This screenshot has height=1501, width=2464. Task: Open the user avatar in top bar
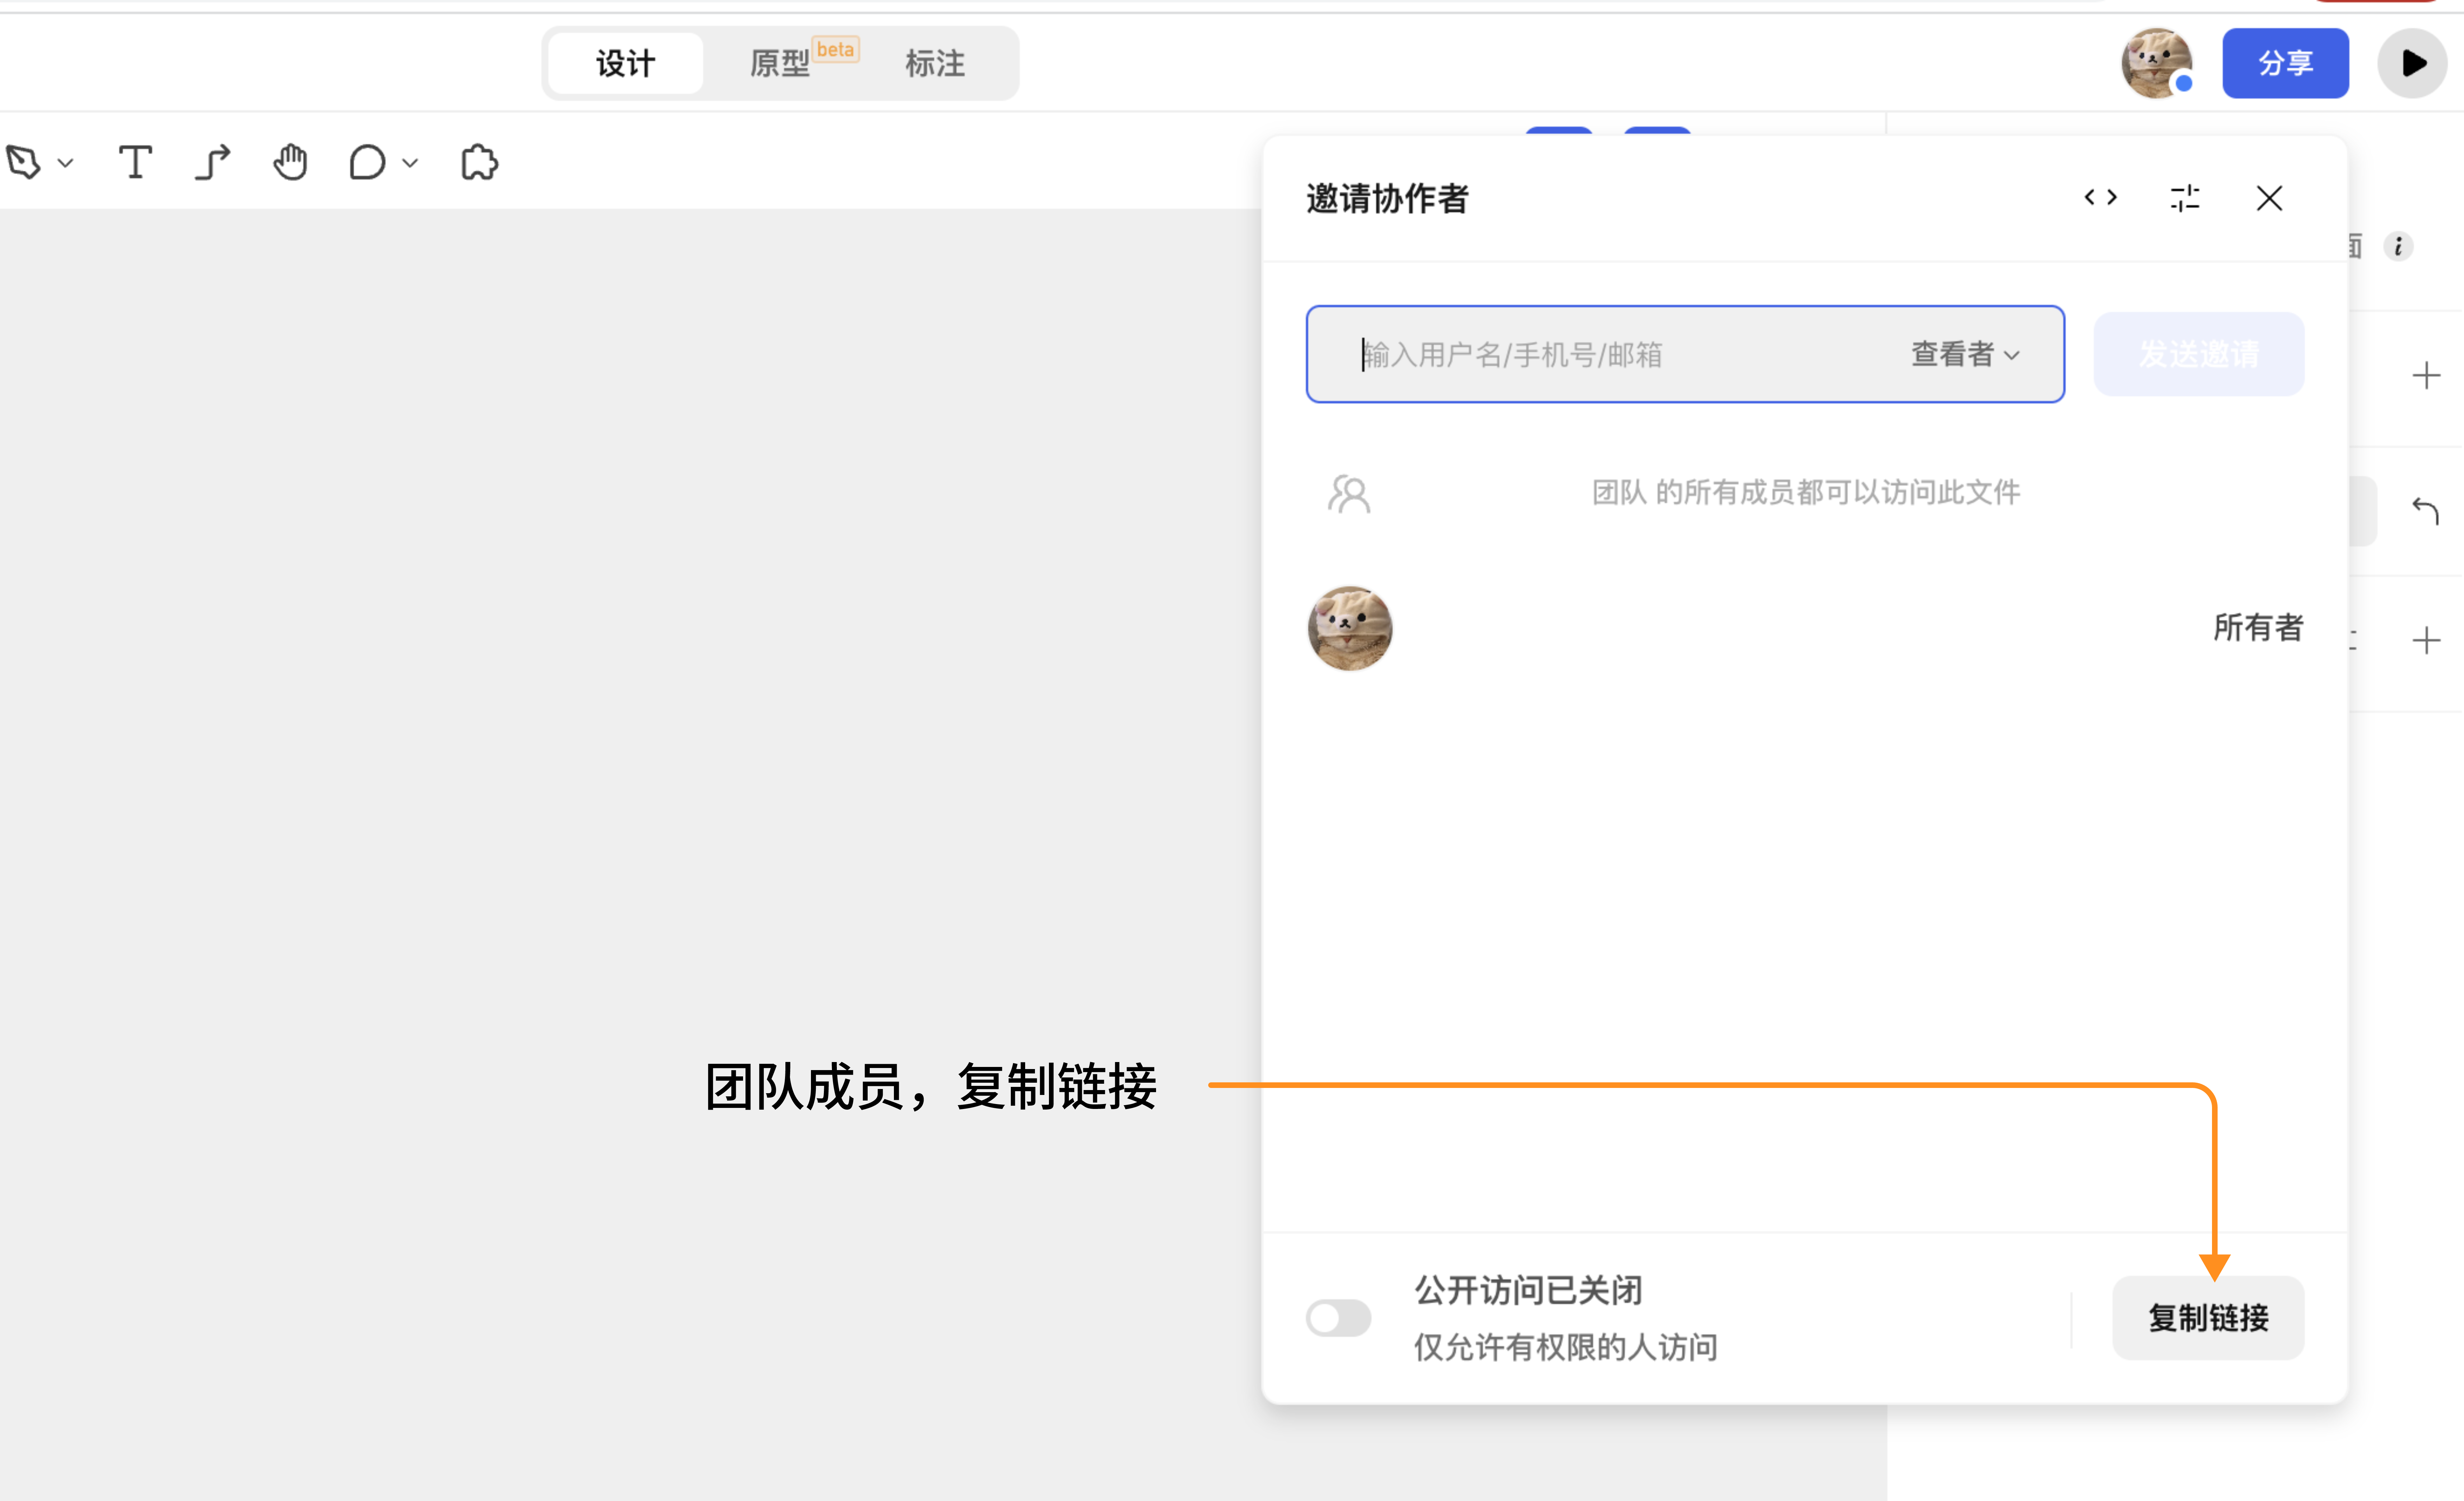pyautogui.click(x=2157, y=63)
